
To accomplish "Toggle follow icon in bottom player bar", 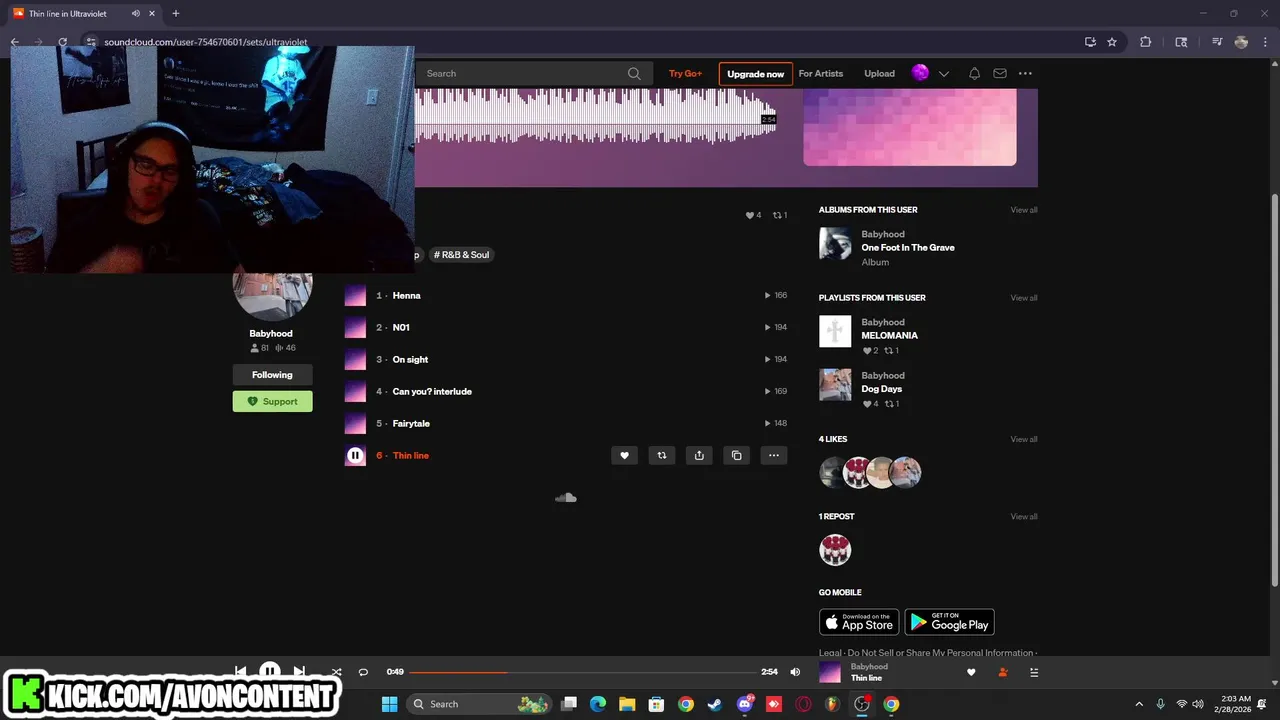I will pyautogui.click(x=1003, y=672).
